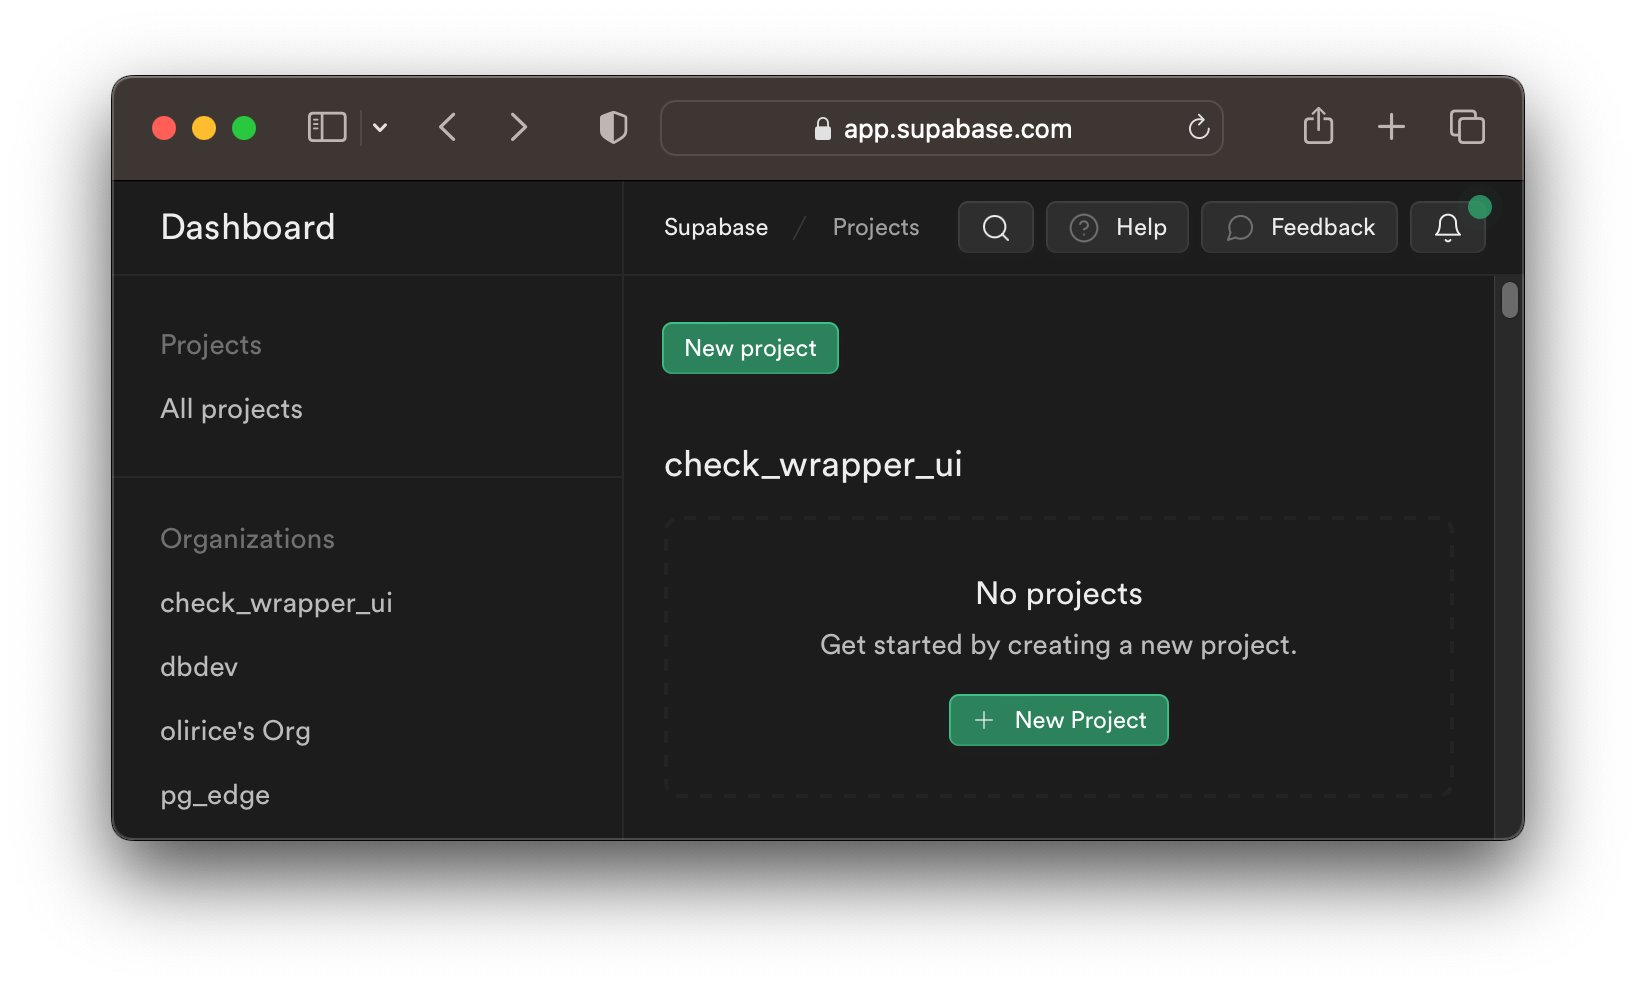This screenshot has height=988, width=1636.
Task: Click the green full-screen window button
Action: (x=244, y=128)
